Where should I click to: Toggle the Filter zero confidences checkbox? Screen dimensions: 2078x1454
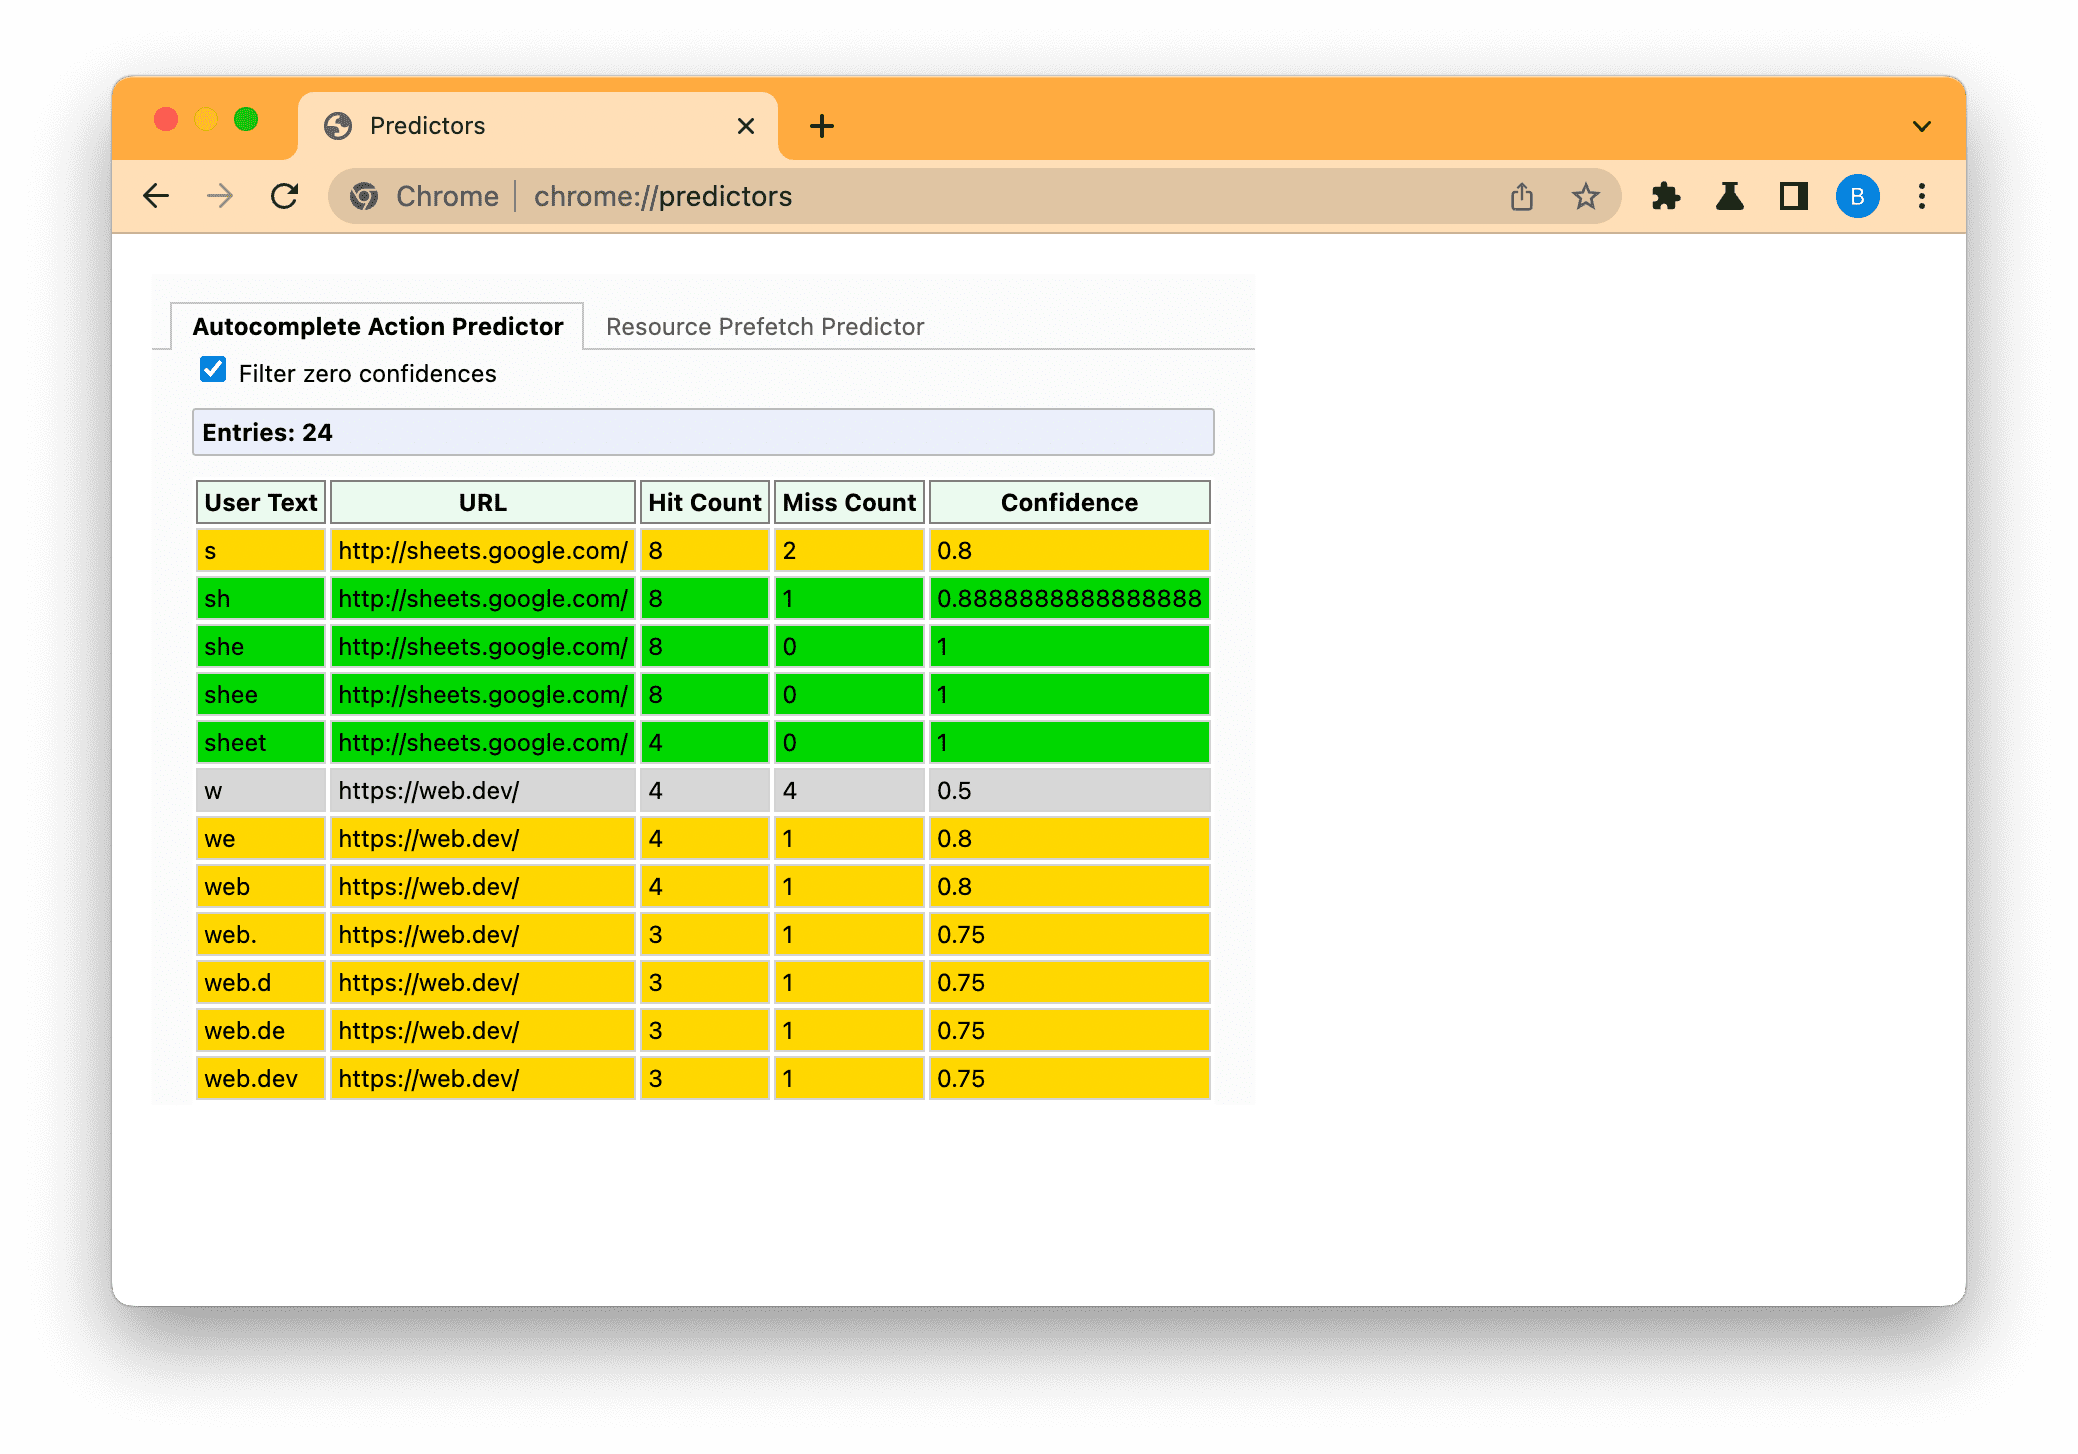(213, 373)
